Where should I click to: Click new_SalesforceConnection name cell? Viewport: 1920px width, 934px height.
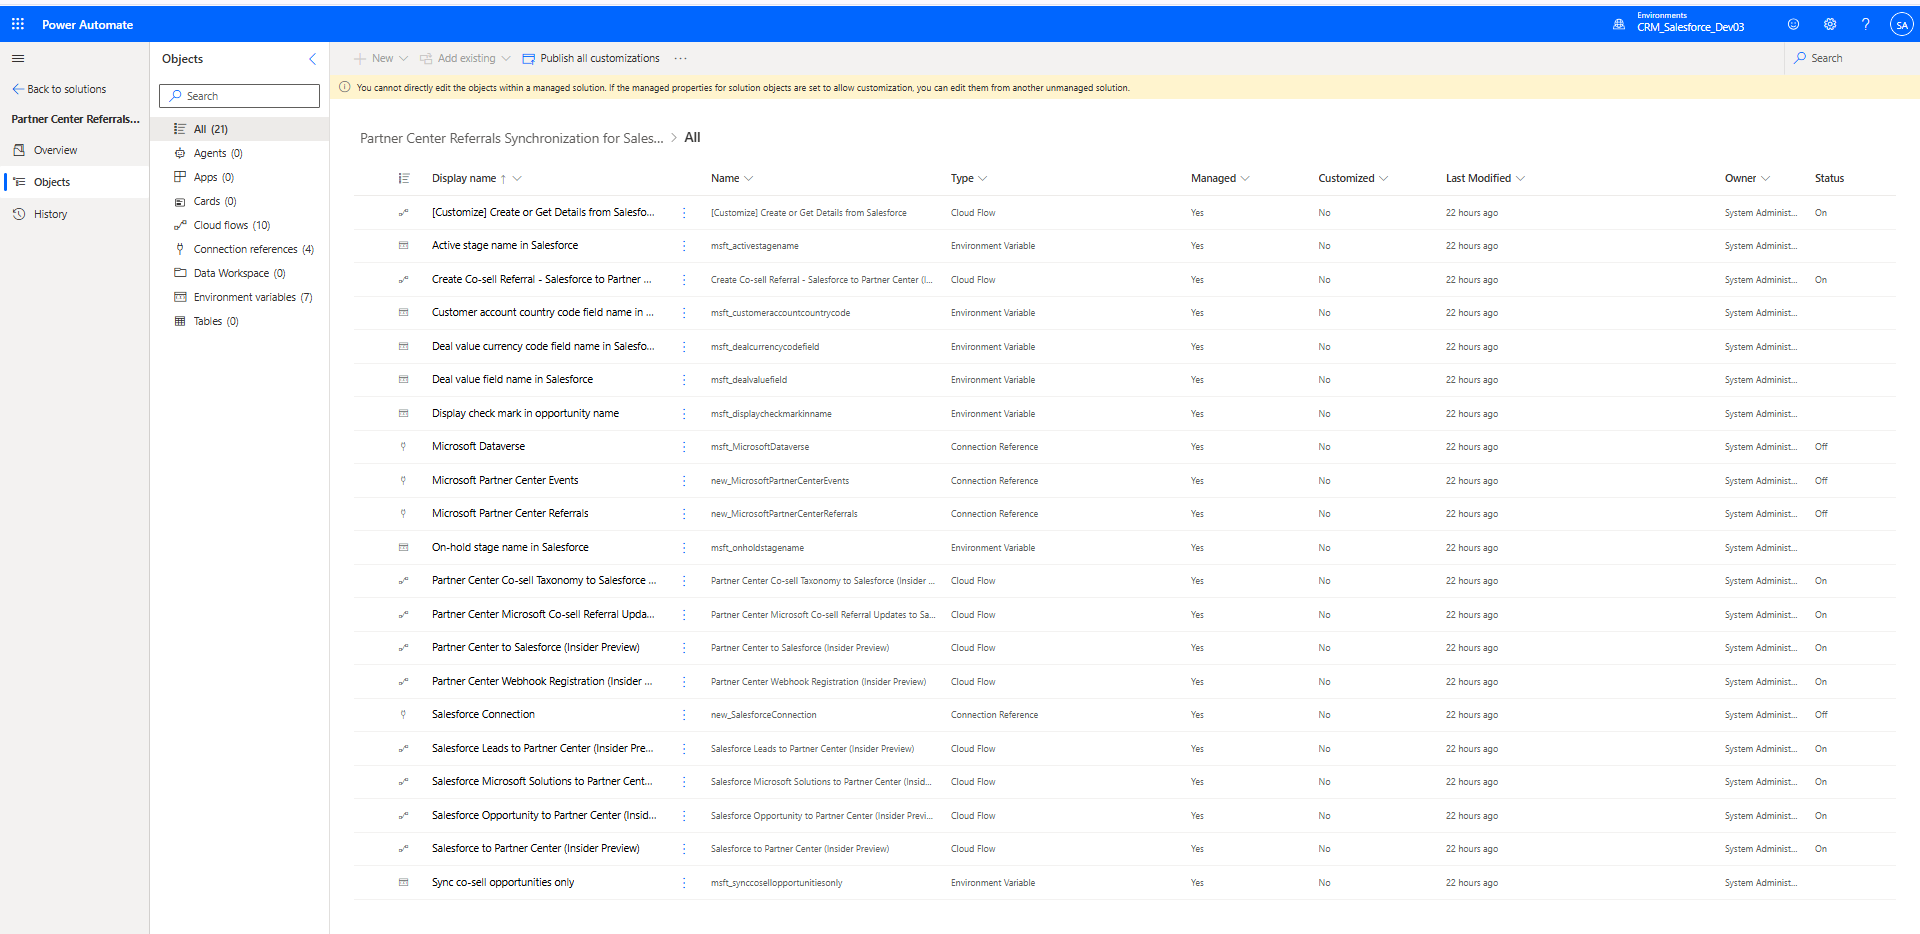pyautogui.click(x=764, y=715)
